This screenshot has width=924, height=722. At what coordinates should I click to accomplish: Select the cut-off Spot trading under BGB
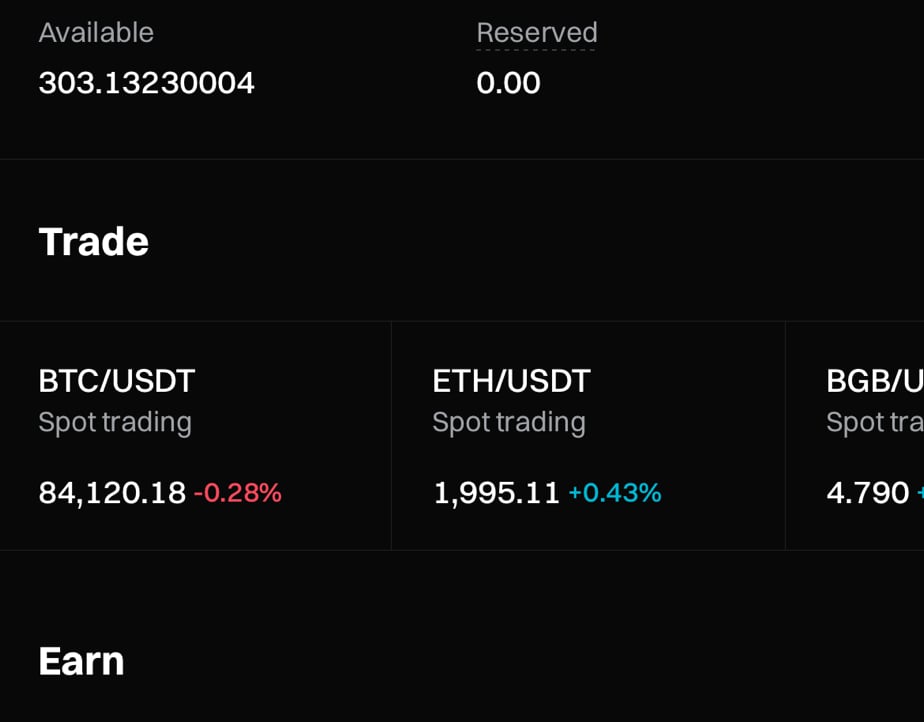click(x=874, y=423)
